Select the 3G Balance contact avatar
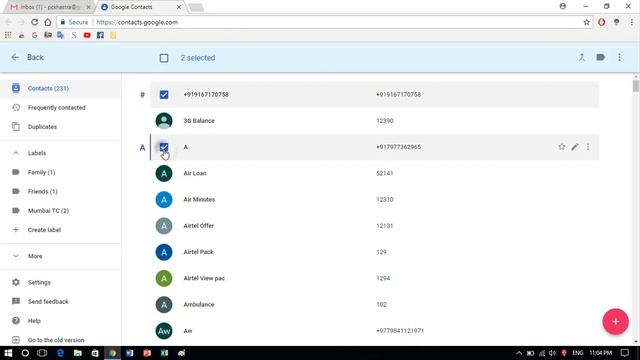The image size is (640, 360). [x=164, y=121]
